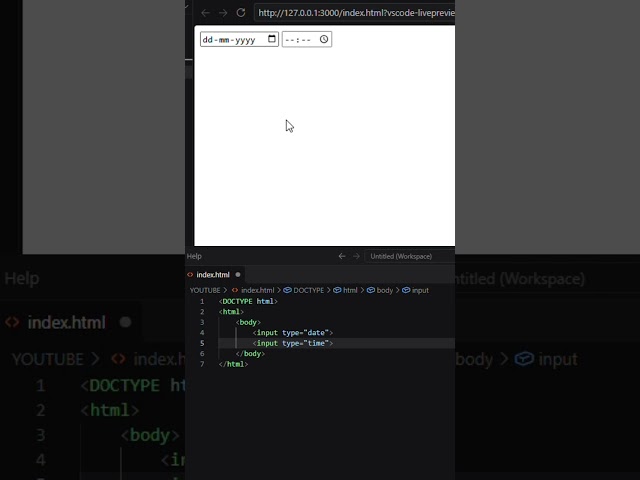Open the calendar picker icon in date input

click(x=272, y=39)
